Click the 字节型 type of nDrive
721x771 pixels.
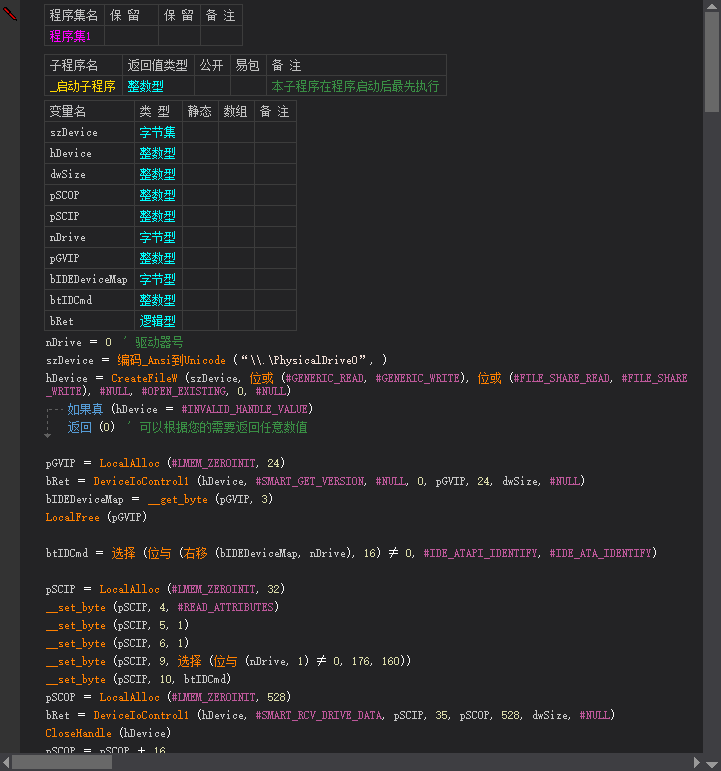coord(158,237)
